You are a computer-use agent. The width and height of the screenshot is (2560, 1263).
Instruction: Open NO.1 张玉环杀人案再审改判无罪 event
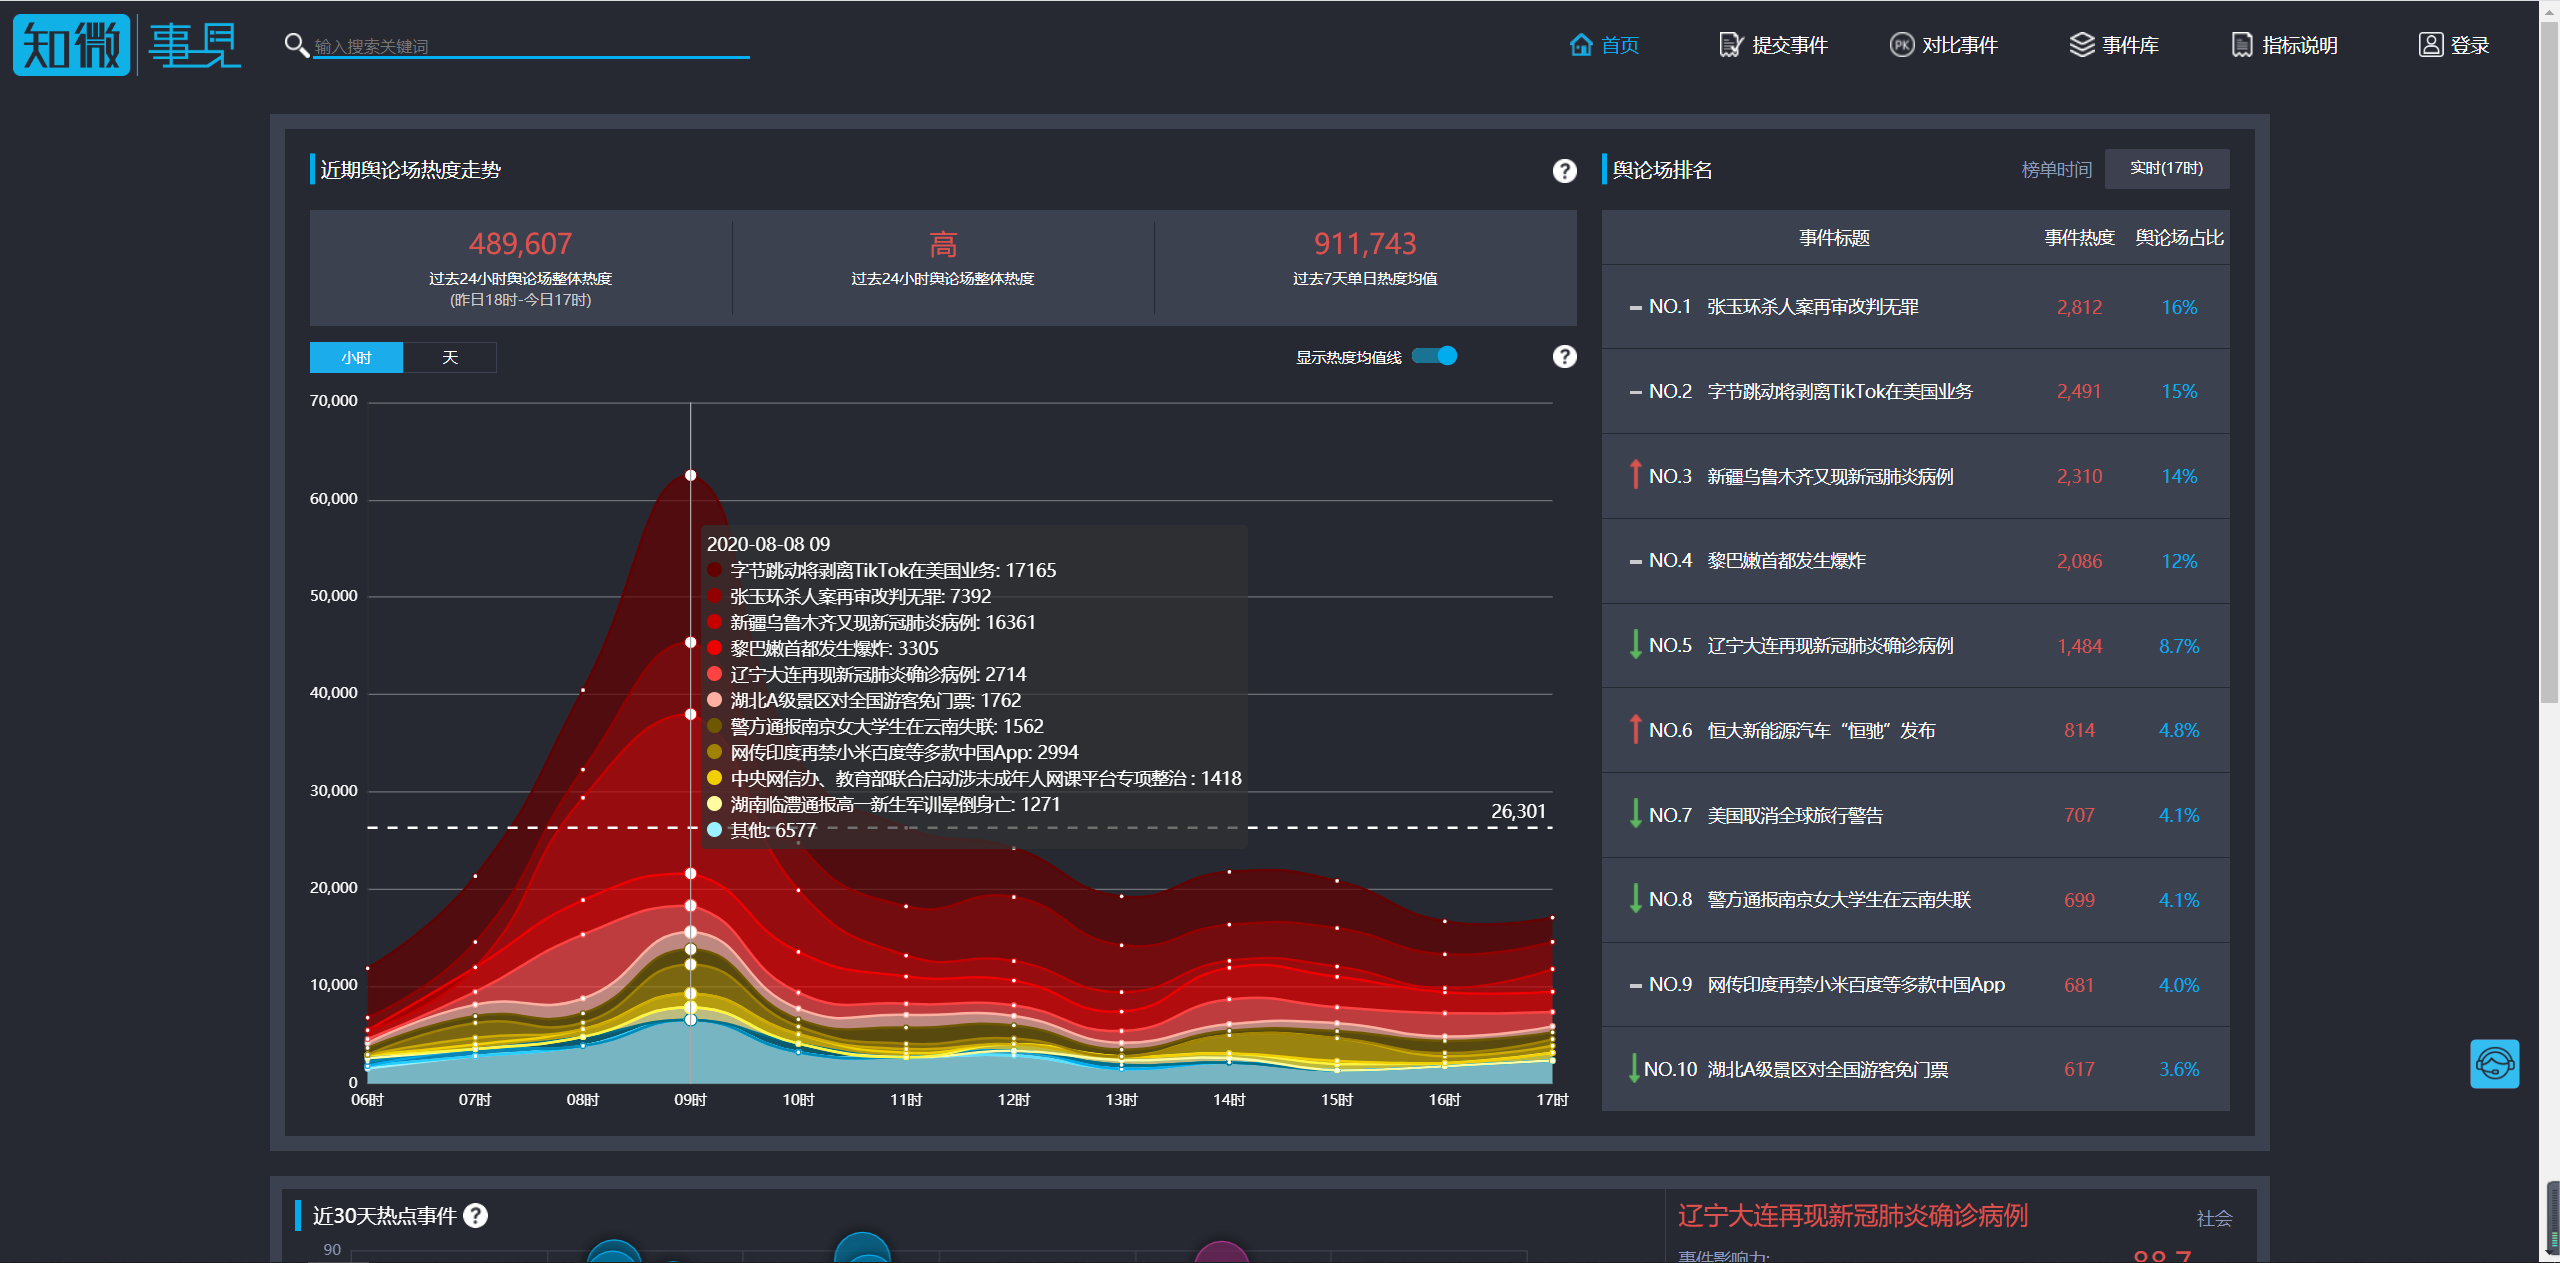click(x=1812, y=307)
